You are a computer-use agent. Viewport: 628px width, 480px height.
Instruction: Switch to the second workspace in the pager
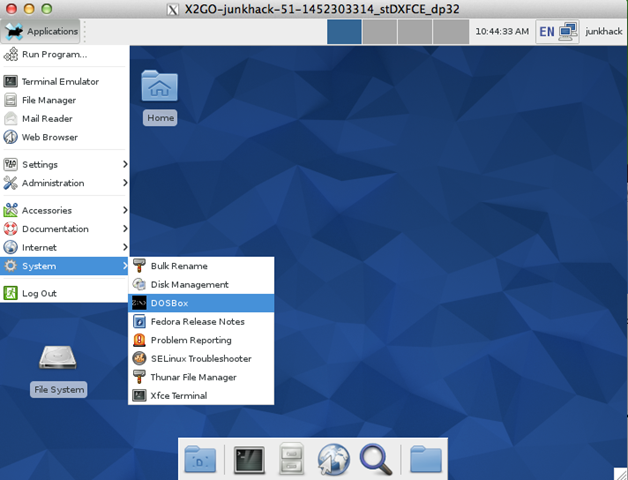point(379,31)
